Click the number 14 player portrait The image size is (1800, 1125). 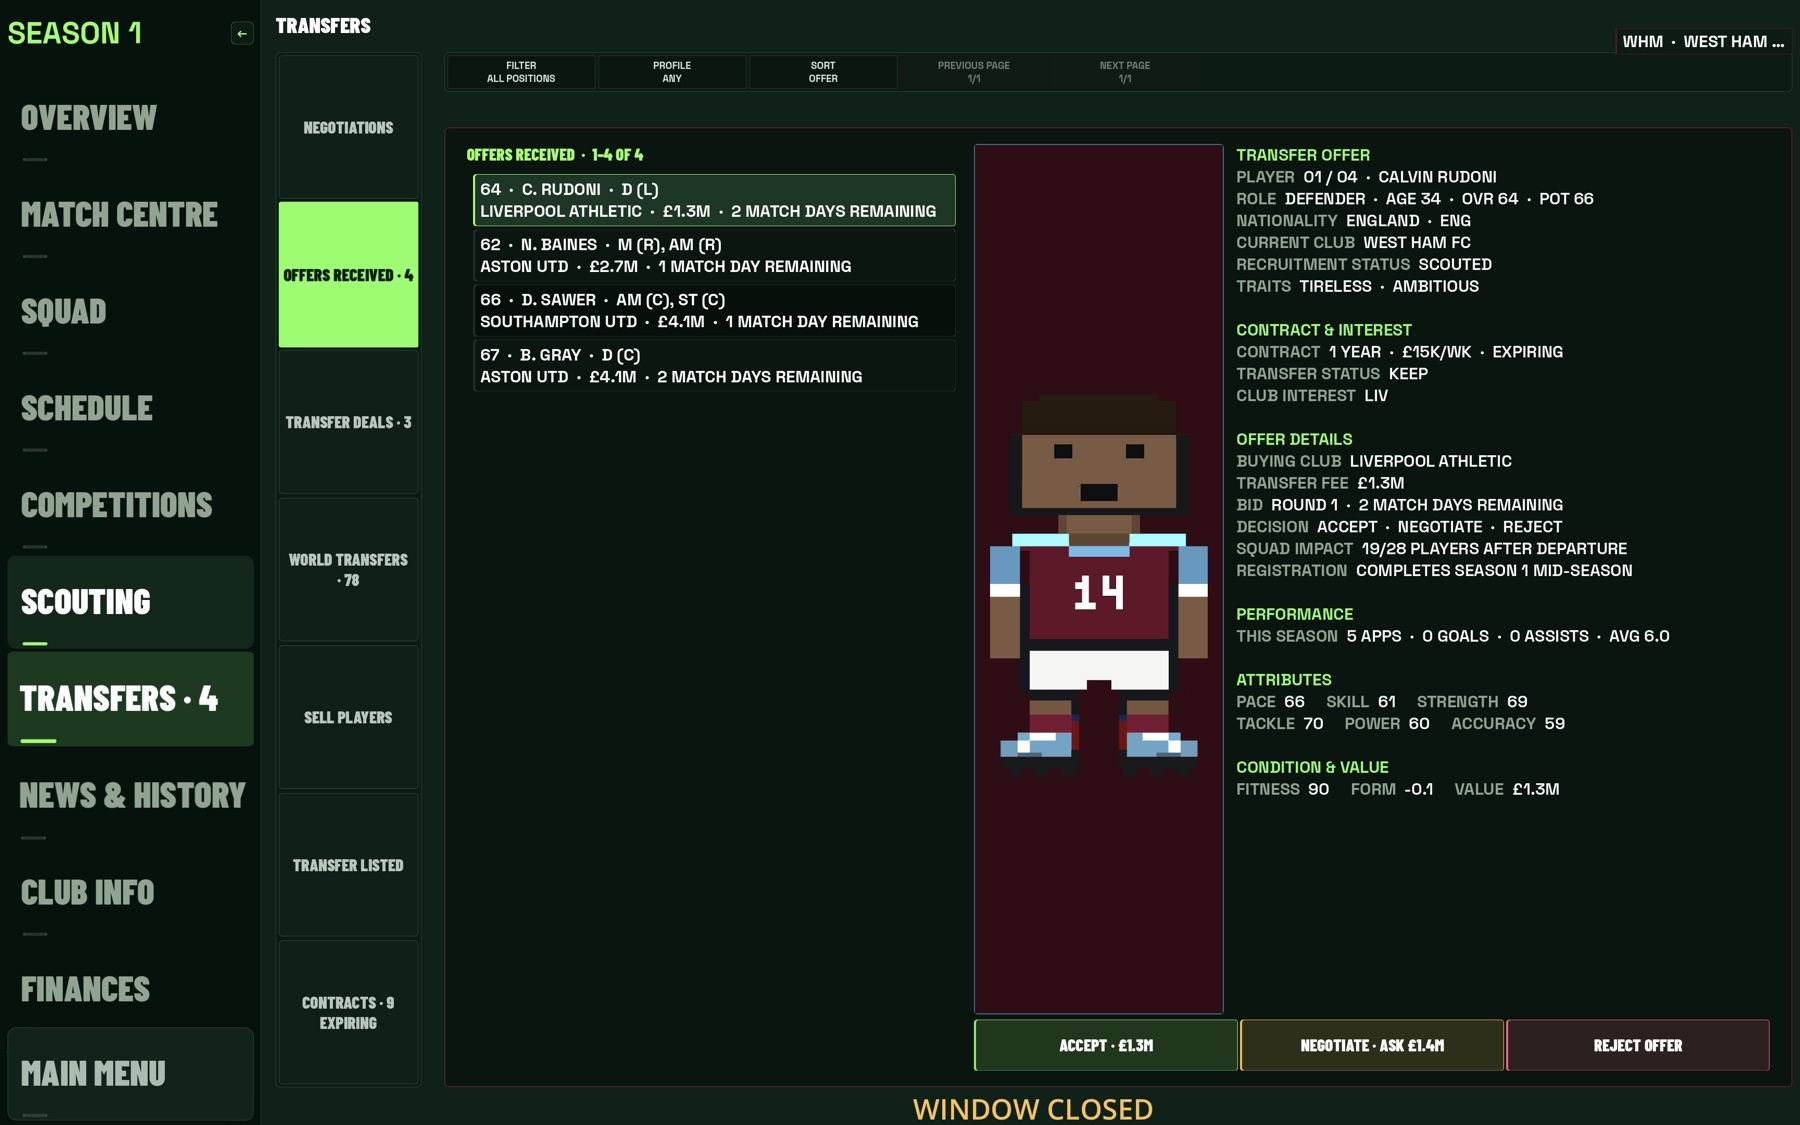[x=1099, y=579]
